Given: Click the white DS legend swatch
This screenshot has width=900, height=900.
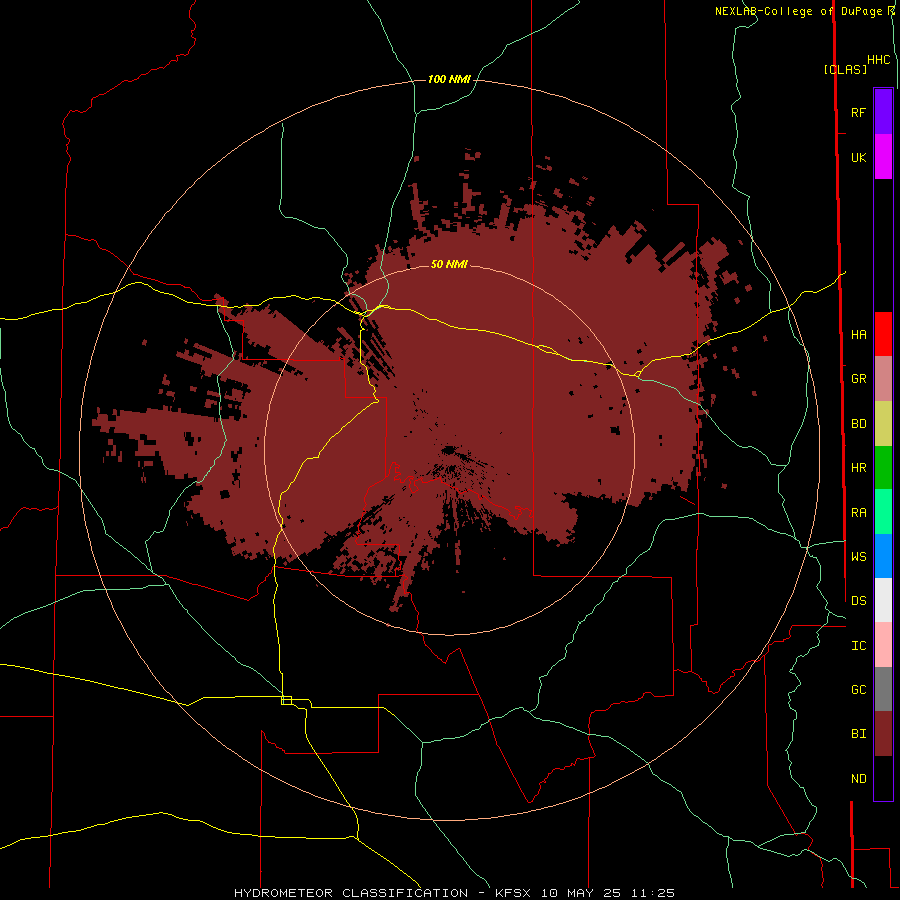Looking at the screenshot, I should [883, 600].
